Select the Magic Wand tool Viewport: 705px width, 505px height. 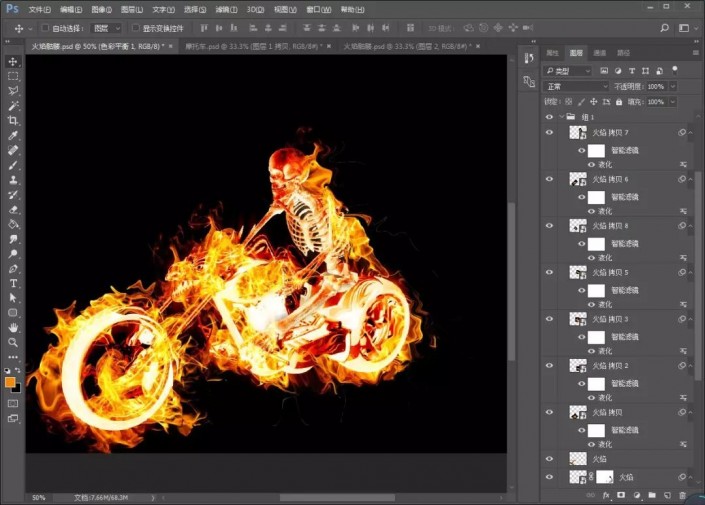[x=13, y=106]
